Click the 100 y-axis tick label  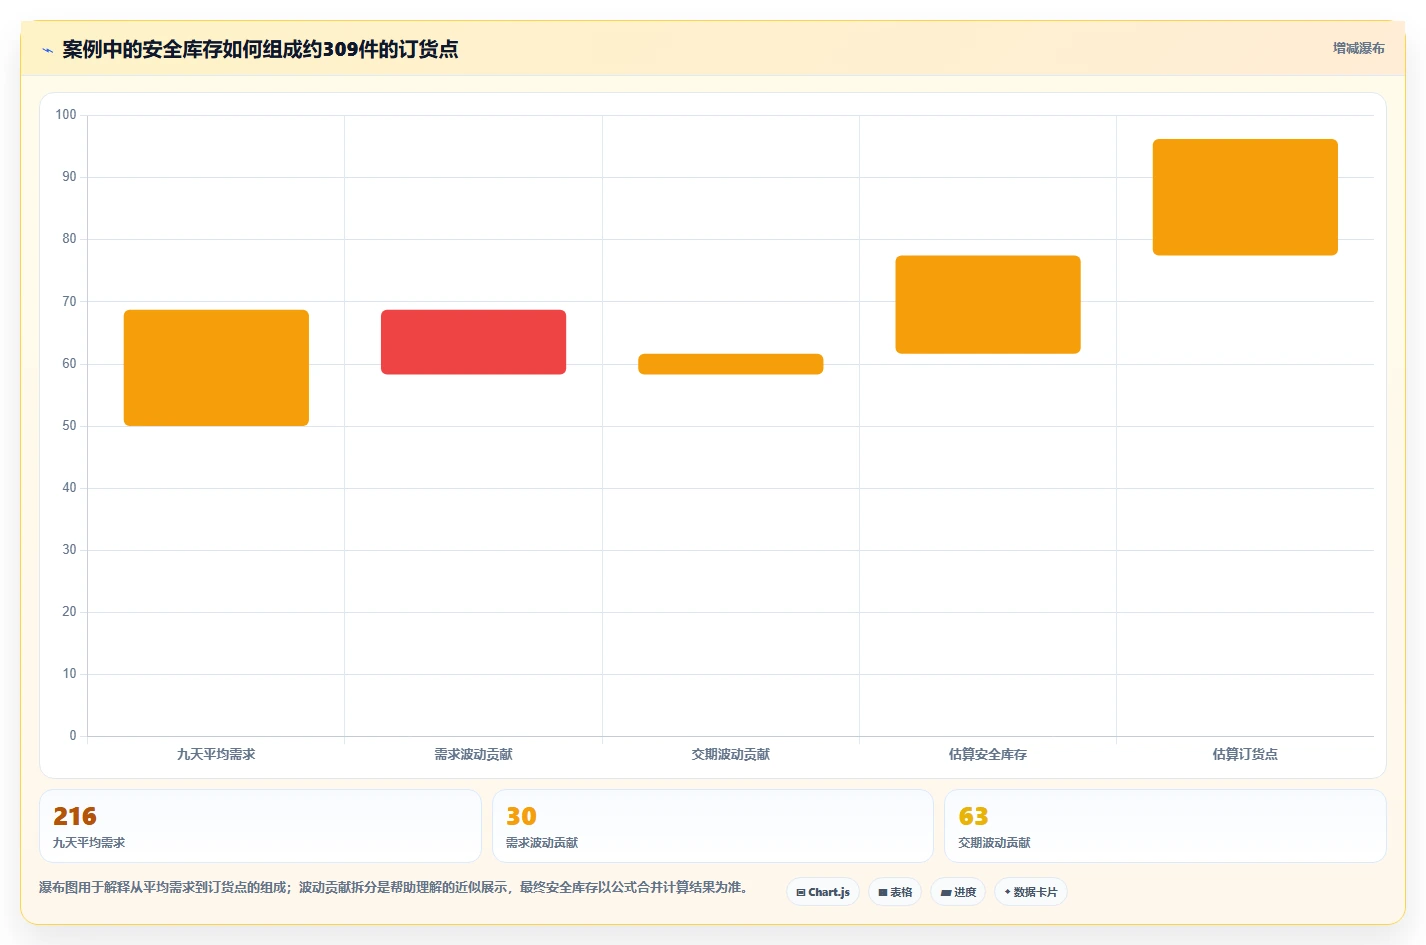(66, 115)
